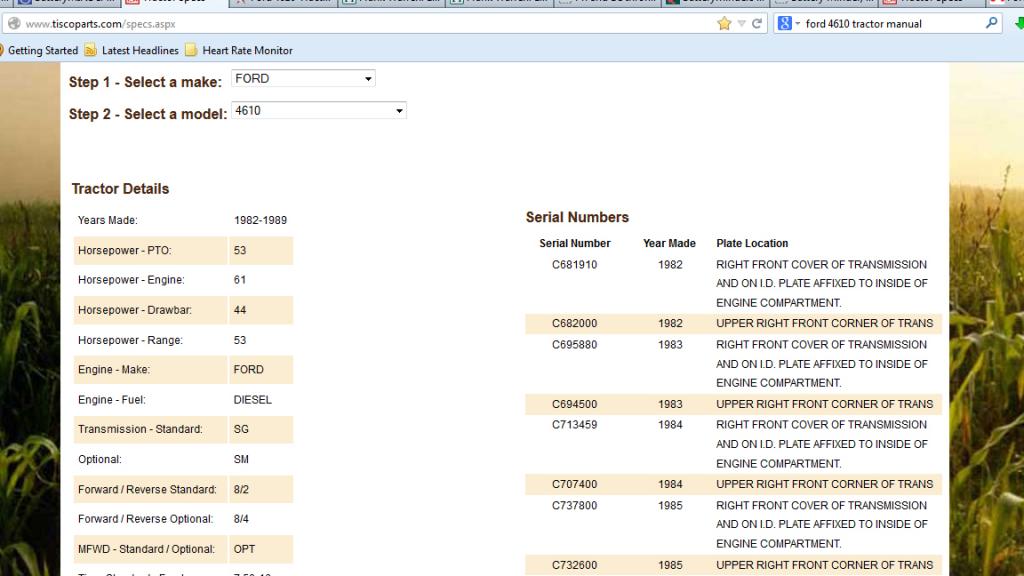Click serial number C694500
The image size is (1024, 576).
(575, 404)
